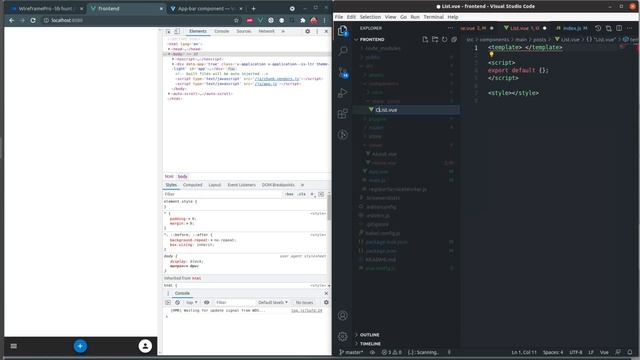Viewport: 640px width, 360px height.
Task: Collapse all folders in explorer
Action: [454, 40]
